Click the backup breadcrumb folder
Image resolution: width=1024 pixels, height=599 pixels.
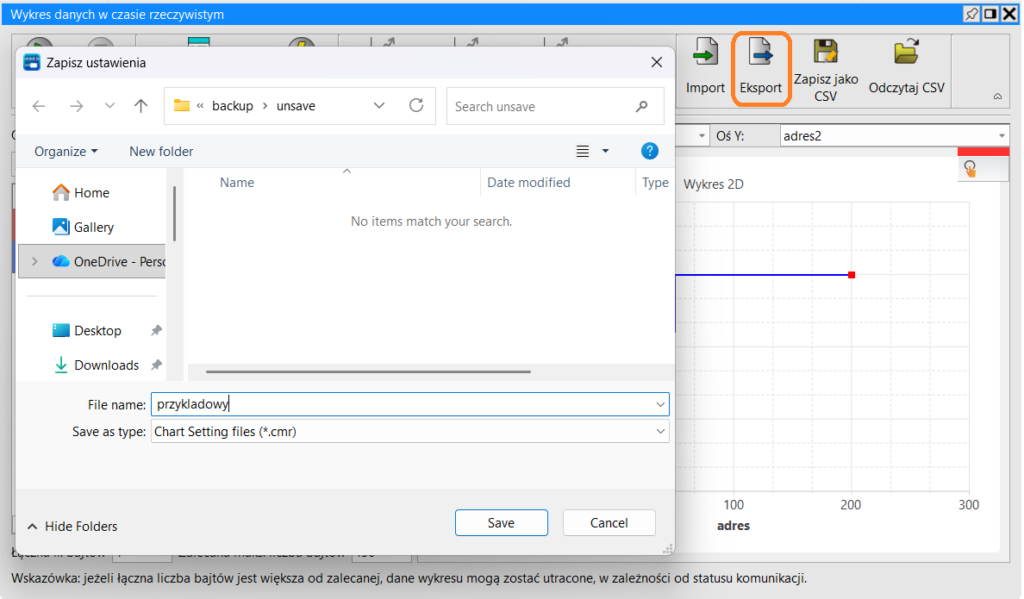coord(232,106)
